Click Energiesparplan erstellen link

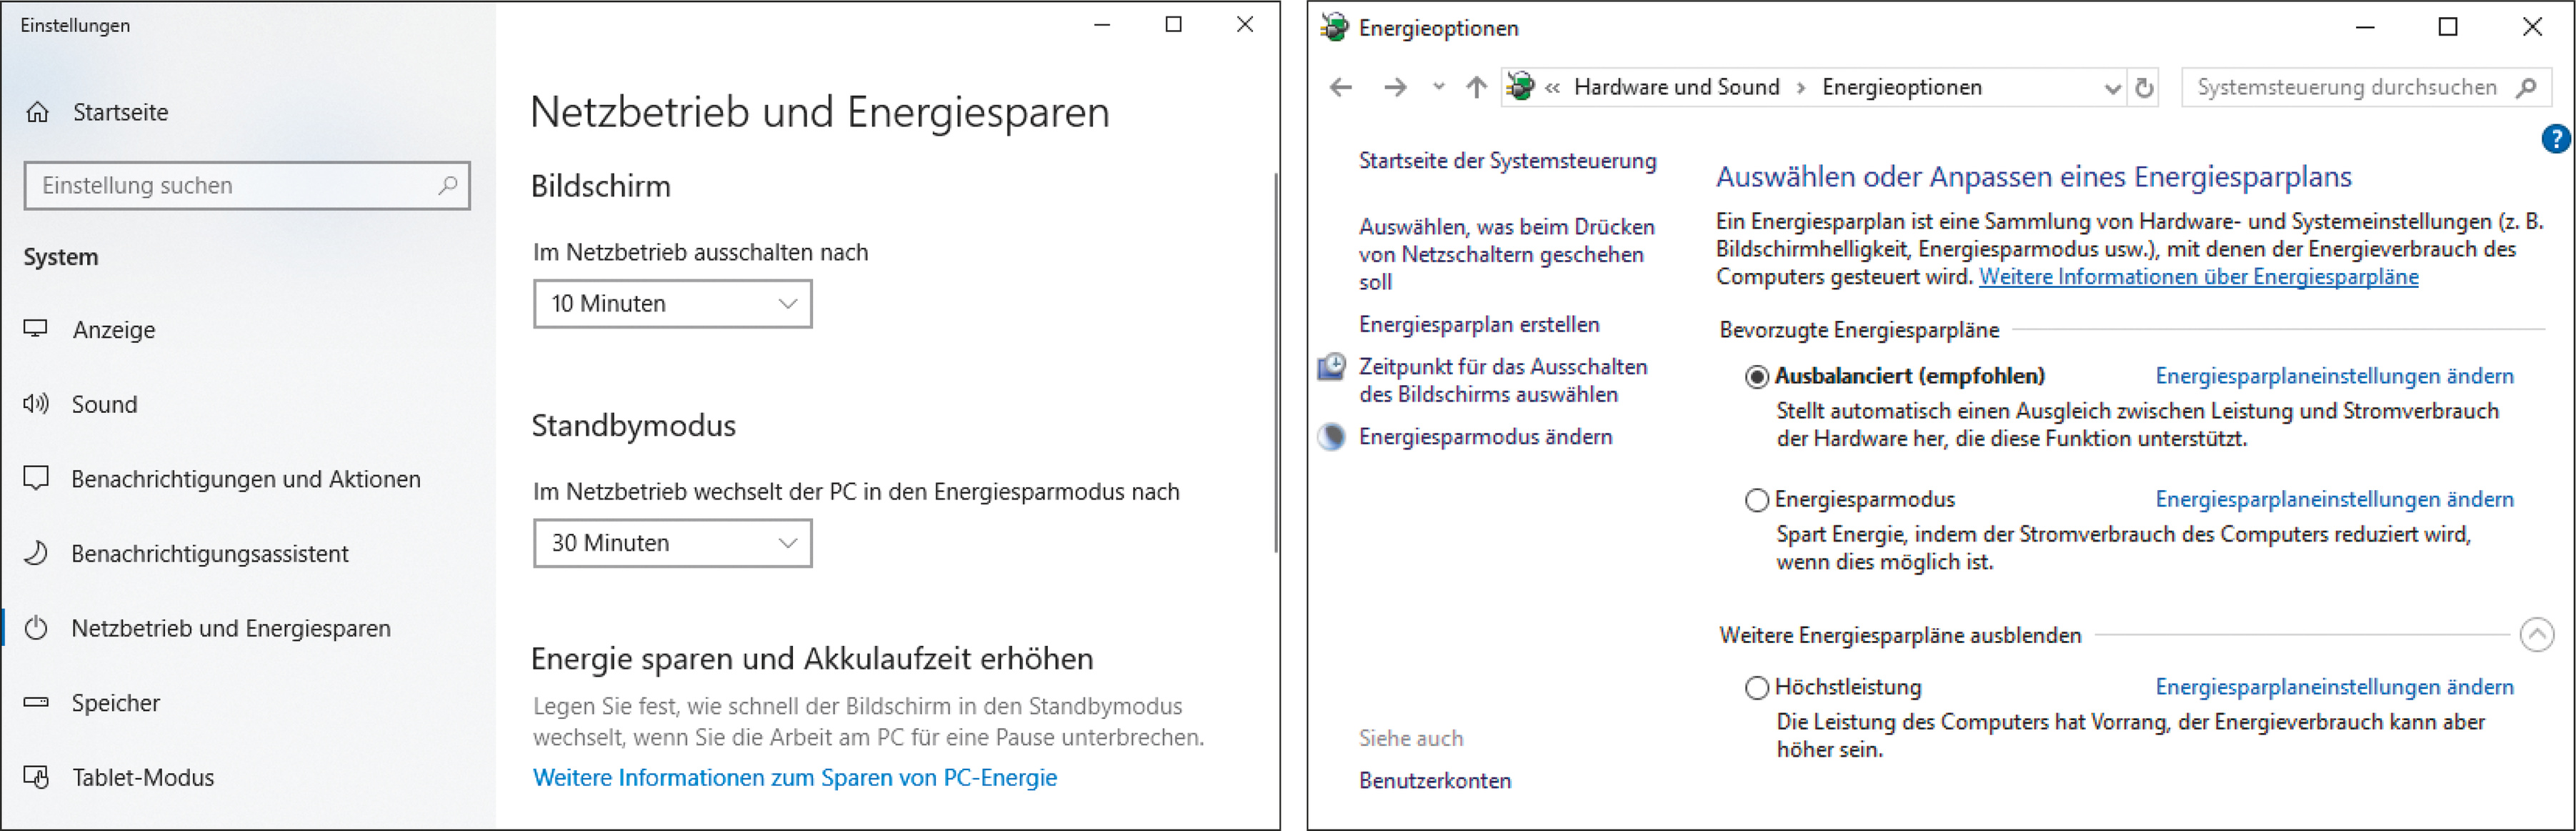tap(1478, 324)
